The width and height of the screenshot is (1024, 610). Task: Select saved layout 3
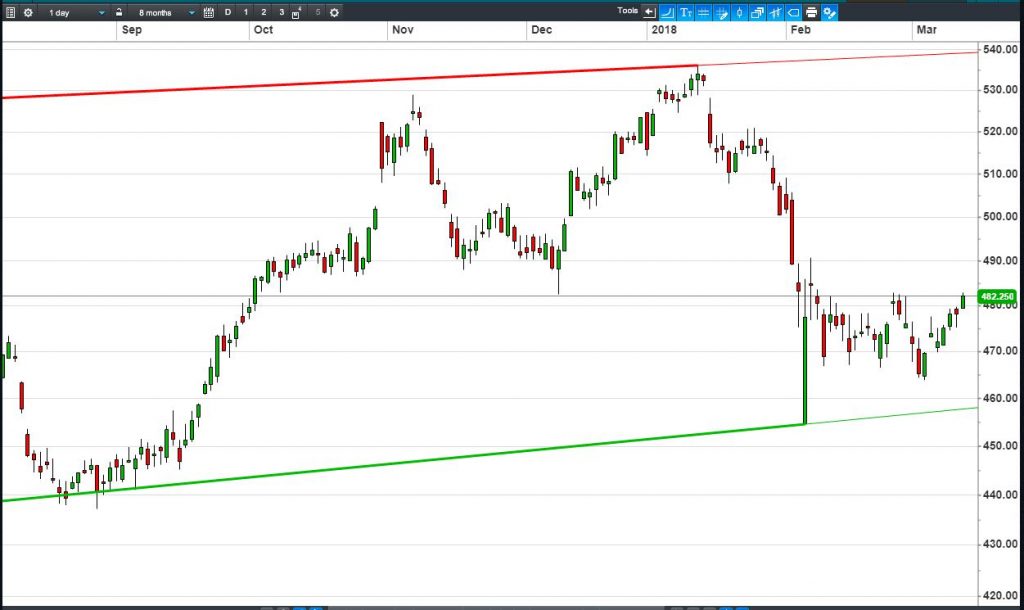pyautogui.click(x=281, y=12)
